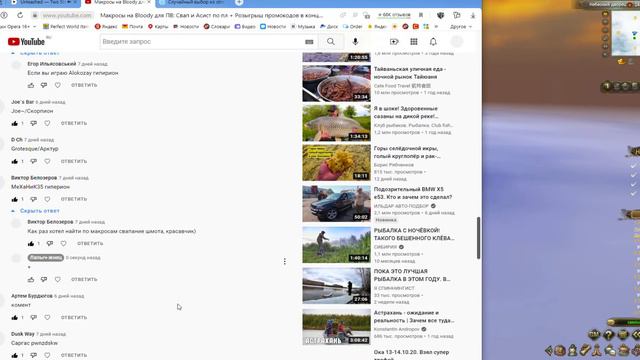Click the GM button in the game window
The width and height of the screenshot is (640, 360).
pyautogui.click(x=594, y=334)
